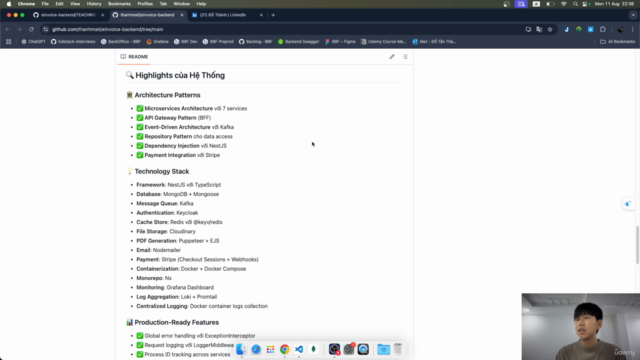Open the ChatGPT bookmark

click(33, 42)
